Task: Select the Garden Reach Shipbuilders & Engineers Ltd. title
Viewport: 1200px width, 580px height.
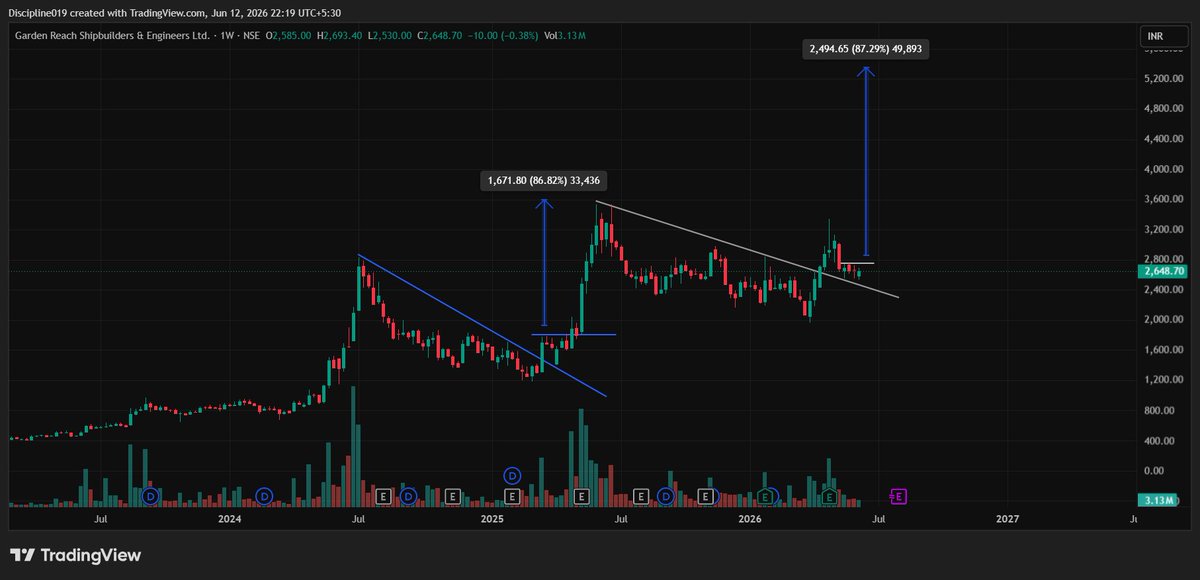Action: [x=112, y=36]
